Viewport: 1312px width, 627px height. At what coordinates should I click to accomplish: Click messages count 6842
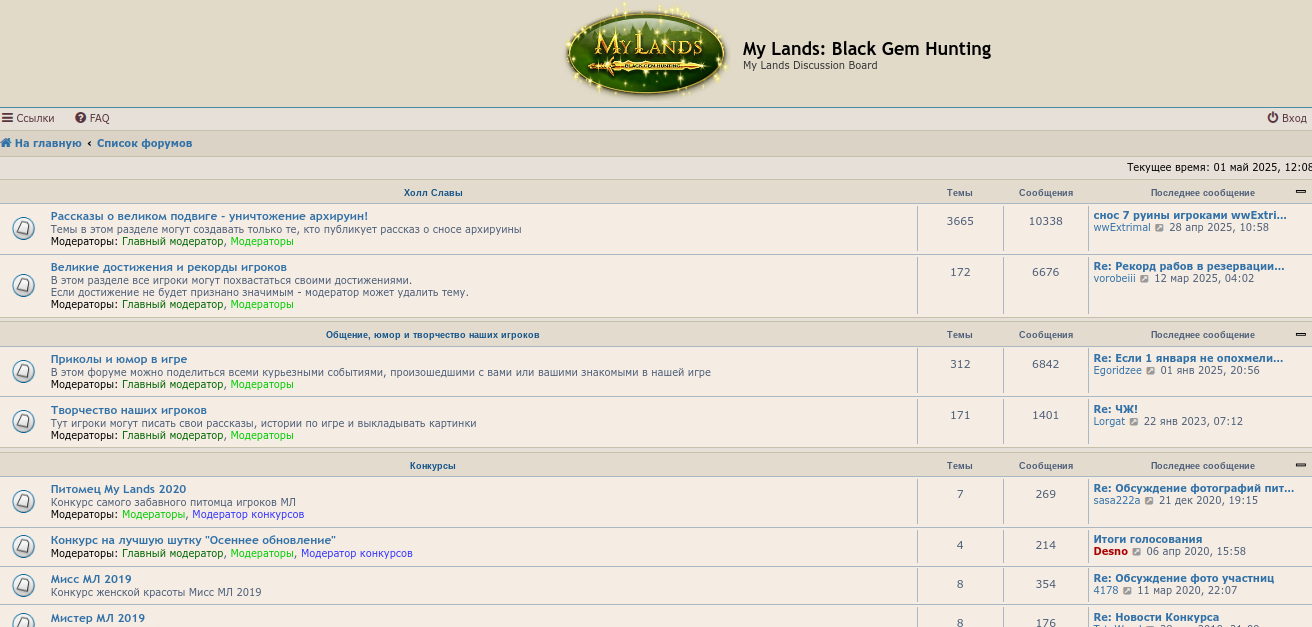tap(1046, 365)
